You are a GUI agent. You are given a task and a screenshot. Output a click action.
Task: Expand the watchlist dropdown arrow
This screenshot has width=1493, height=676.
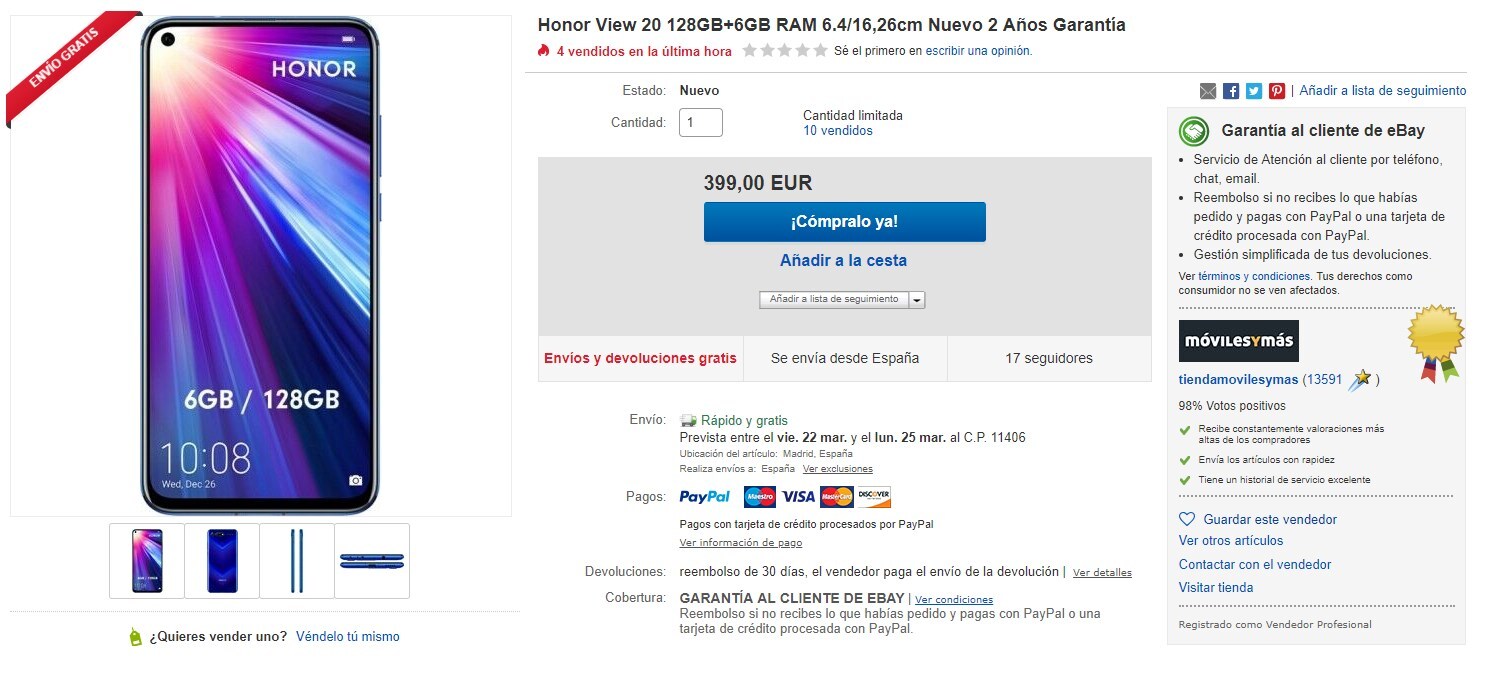[x=917, y=299]
